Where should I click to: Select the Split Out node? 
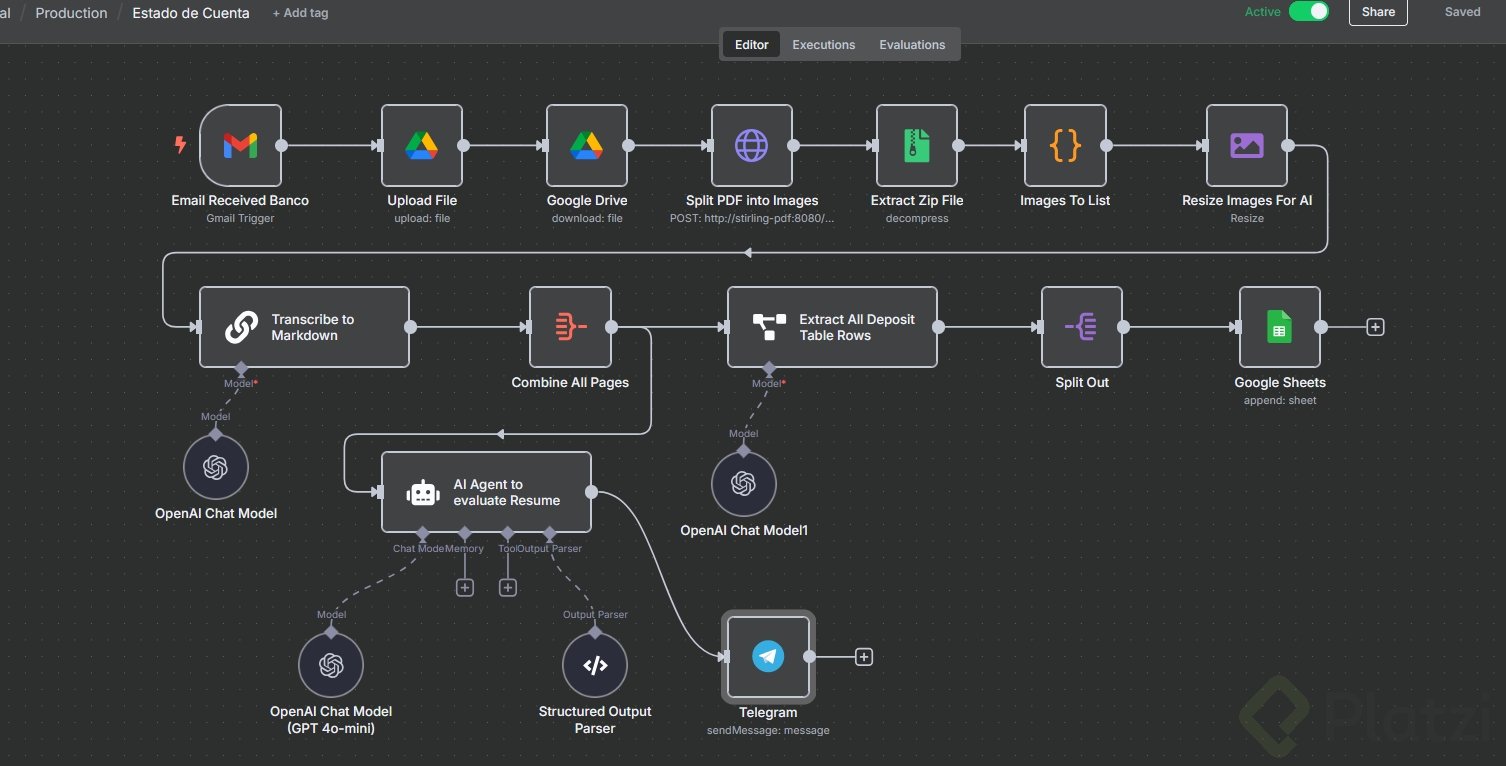click(x=1082, y=327)
